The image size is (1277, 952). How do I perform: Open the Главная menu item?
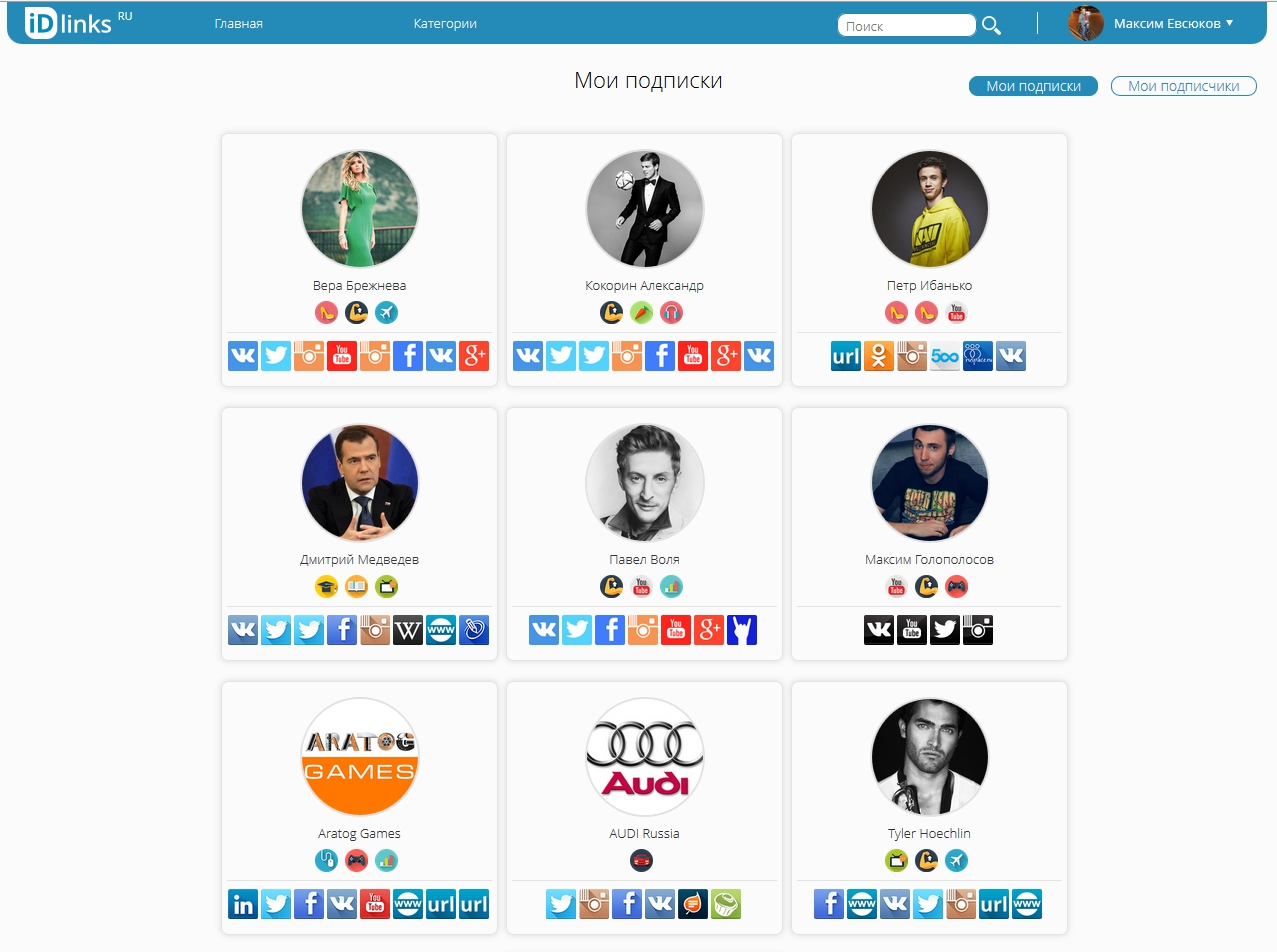pos(239,23)
